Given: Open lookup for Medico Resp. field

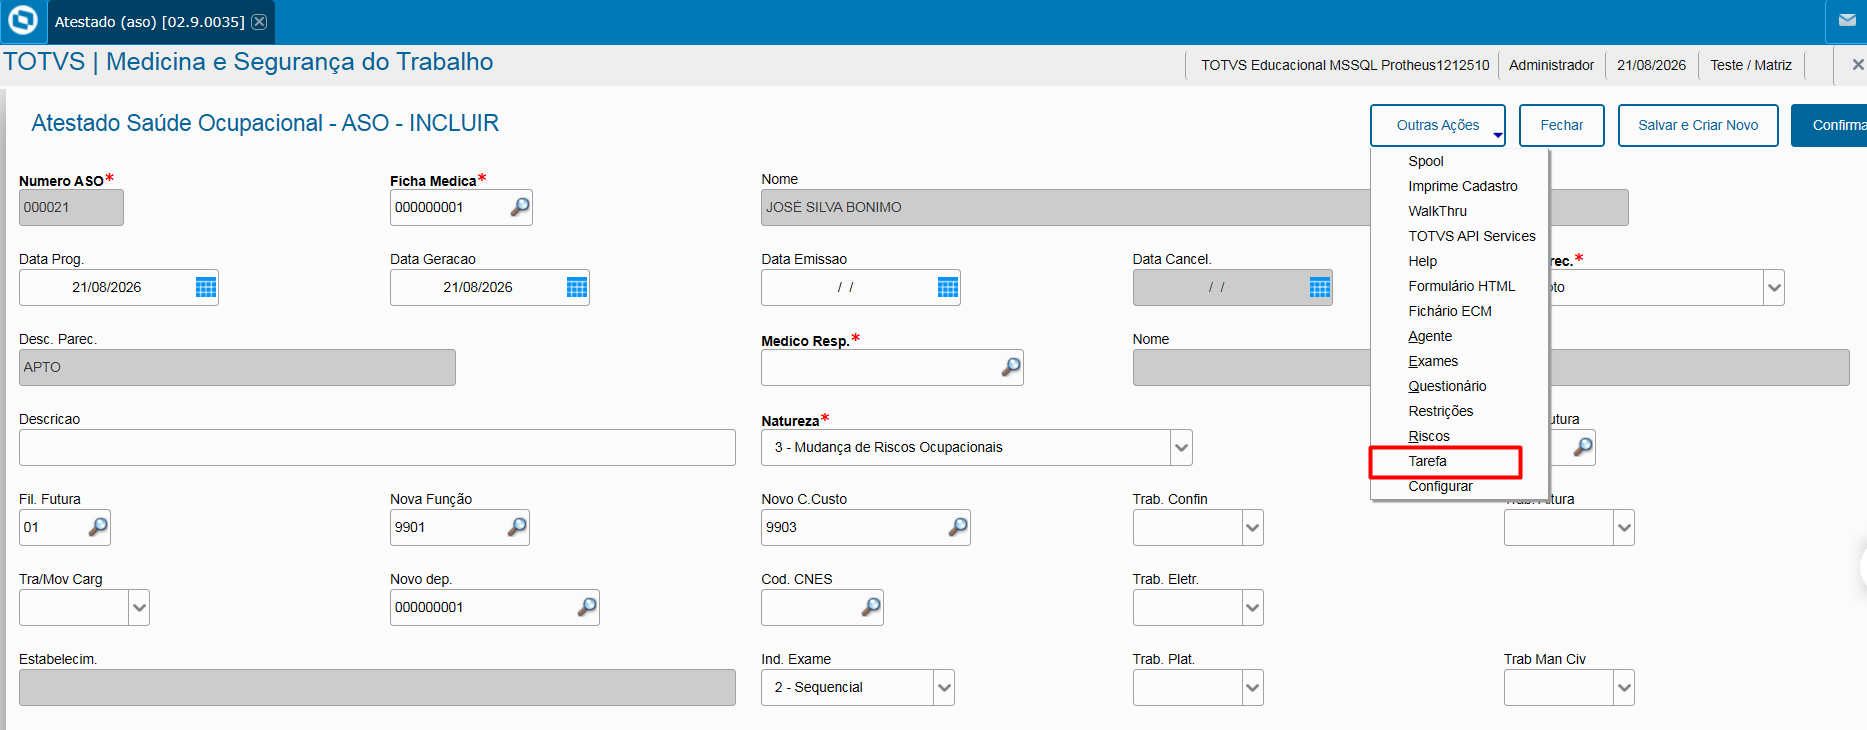Looking at the screenshot, I should (1011, 367).
